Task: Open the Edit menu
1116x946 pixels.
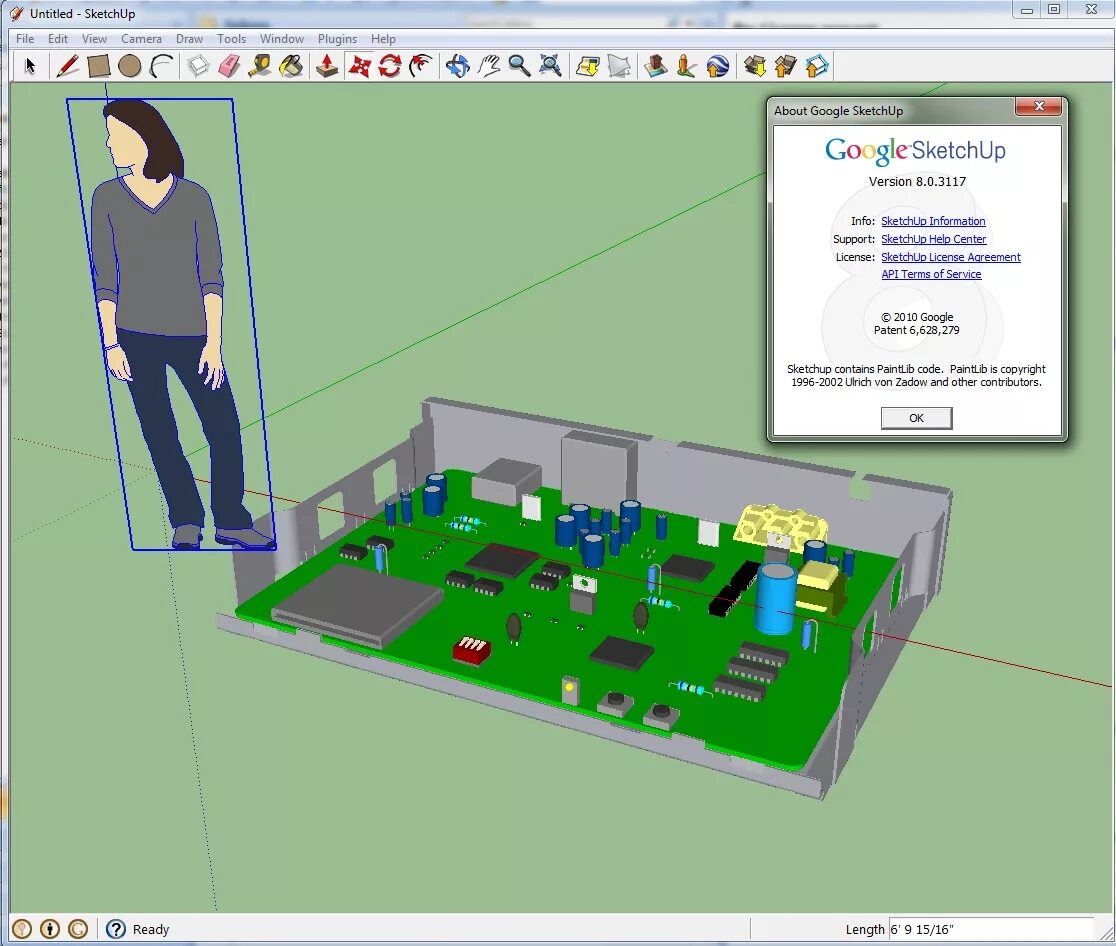Action: pos(58,38)
